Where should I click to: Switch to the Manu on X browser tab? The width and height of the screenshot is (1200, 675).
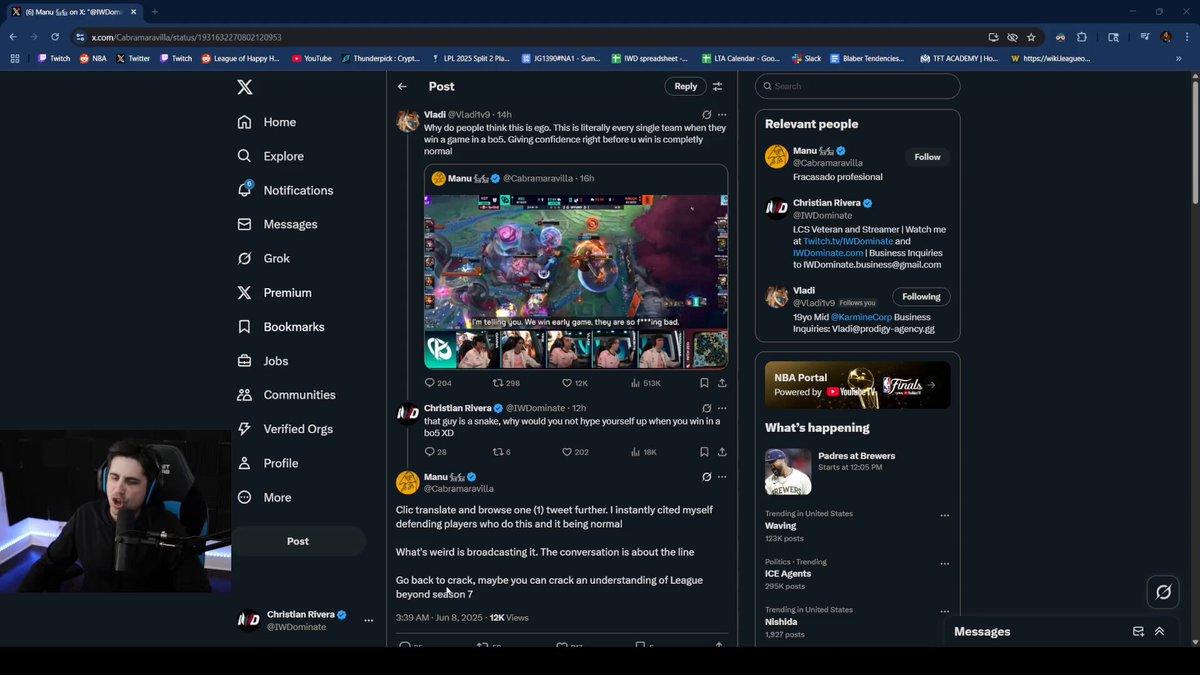pos(70,12)
